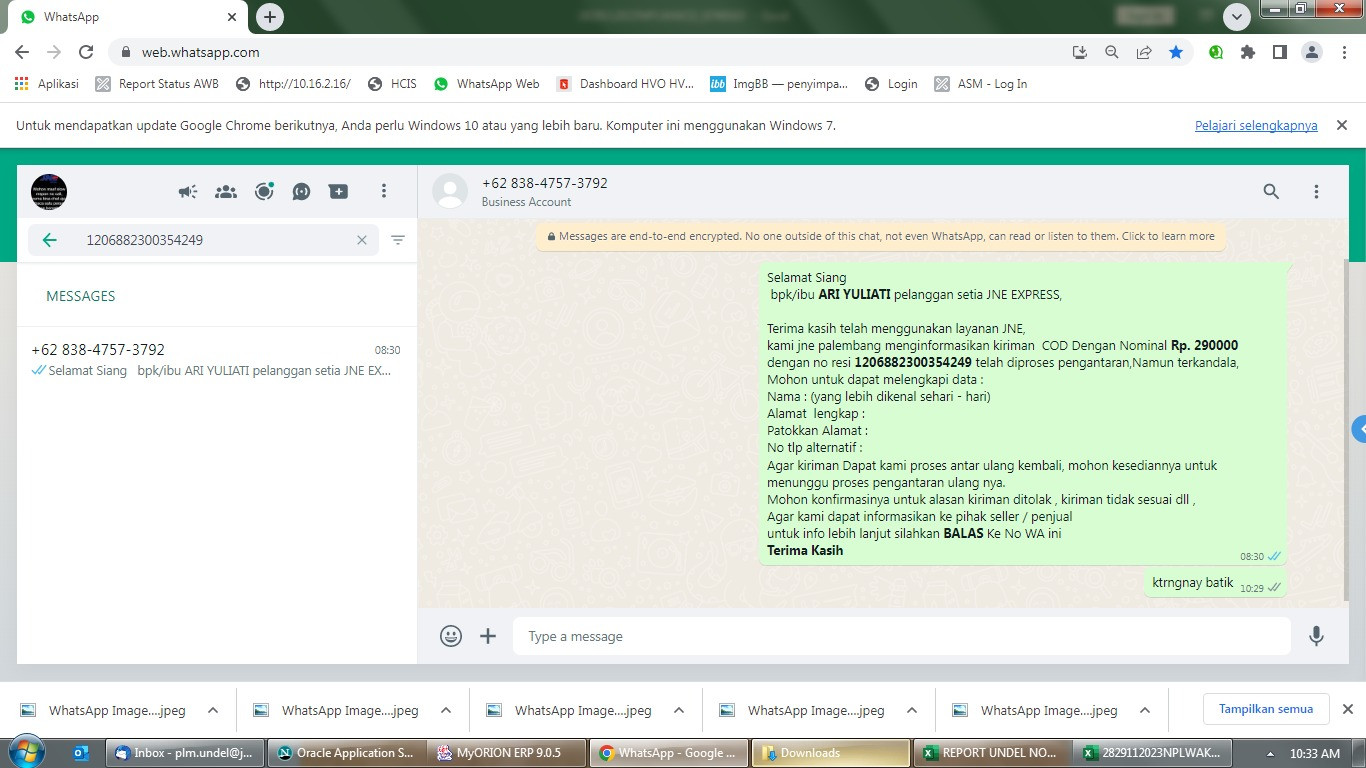Expand the tab search dropdown
Image resolution: width=1366 pixels, height=768 pixels.
coord(1237,17)
